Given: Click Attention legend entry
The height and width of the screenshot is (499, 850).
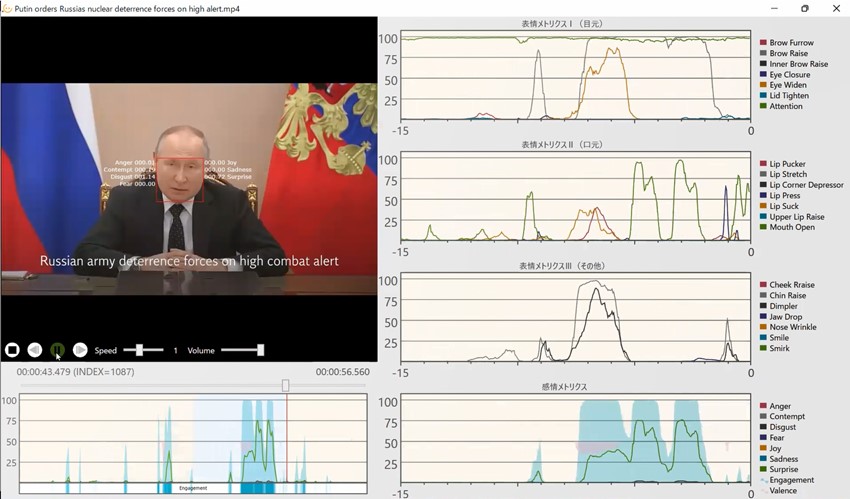Looking at the screenshot, I should click(781, 106).
